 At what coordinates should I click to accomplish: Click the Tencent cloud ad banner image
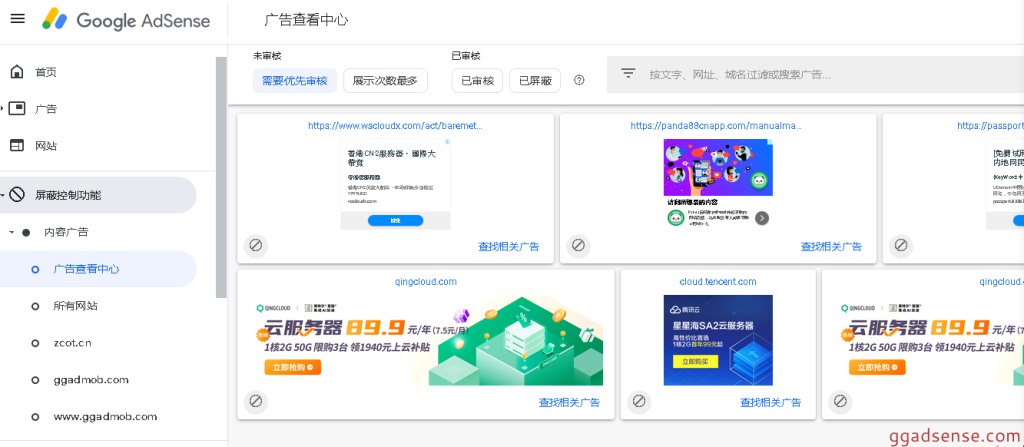[718, 340]
